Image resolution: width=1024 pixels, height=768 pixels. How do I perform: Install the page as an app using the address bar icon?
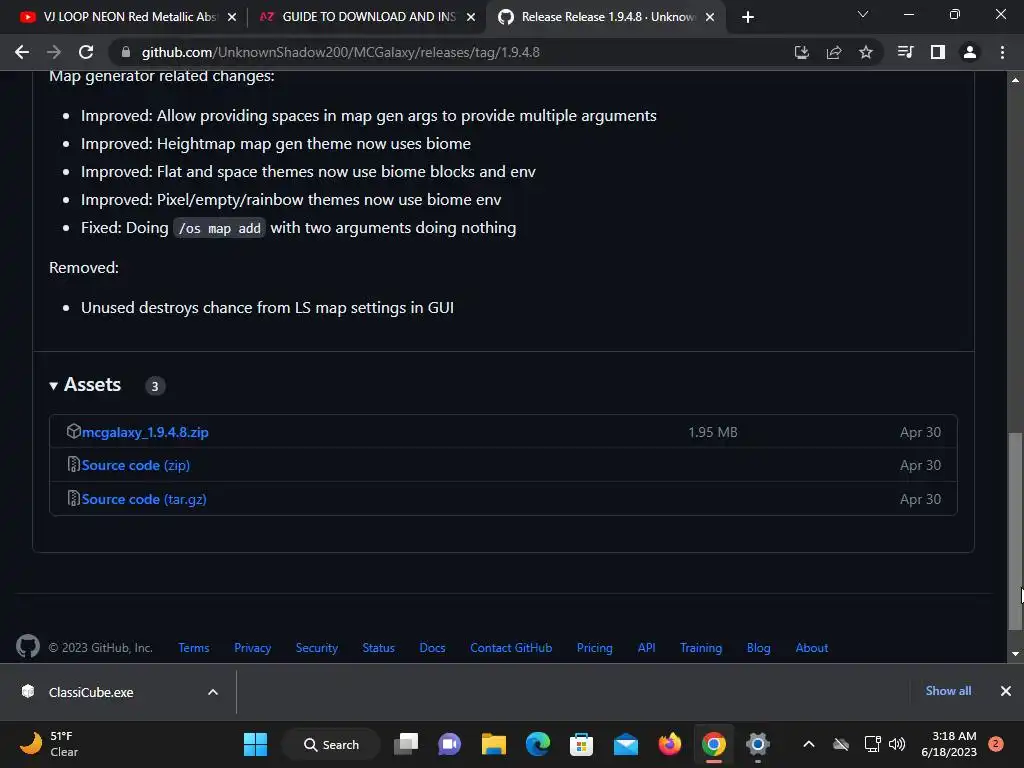(x=801, y=52)
